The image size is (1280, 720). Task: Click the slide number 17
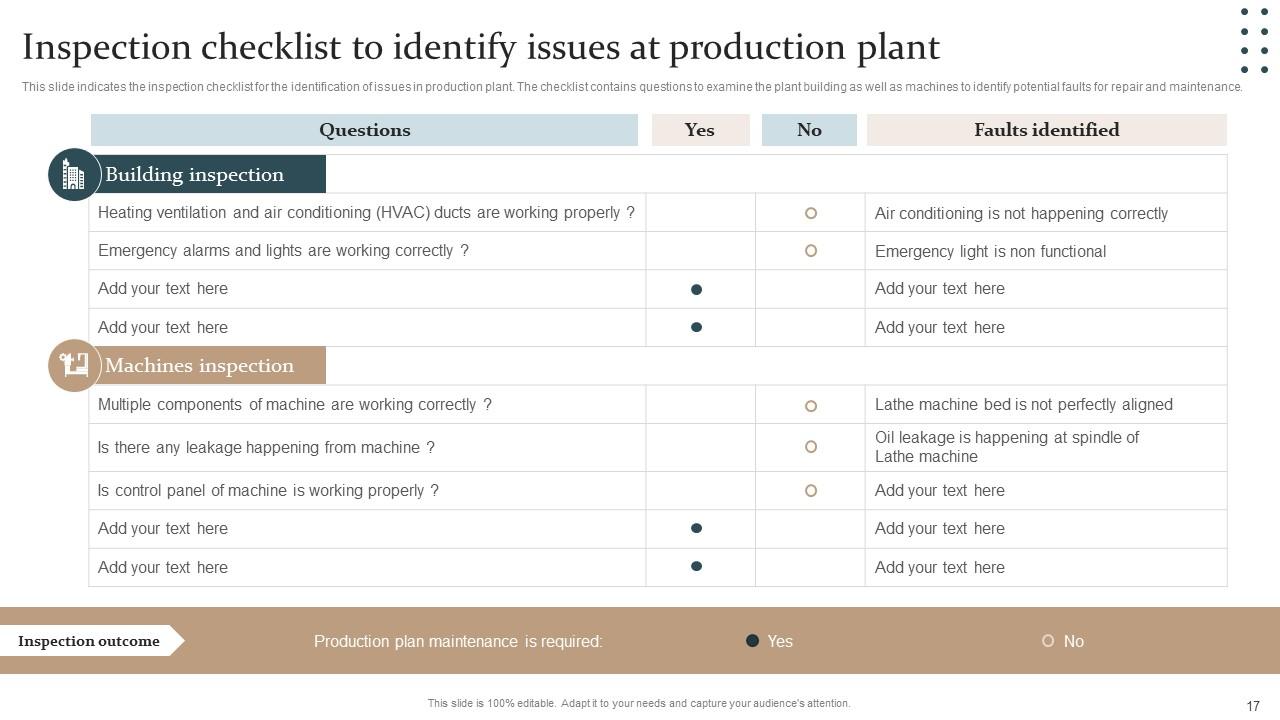(1251, 704)
